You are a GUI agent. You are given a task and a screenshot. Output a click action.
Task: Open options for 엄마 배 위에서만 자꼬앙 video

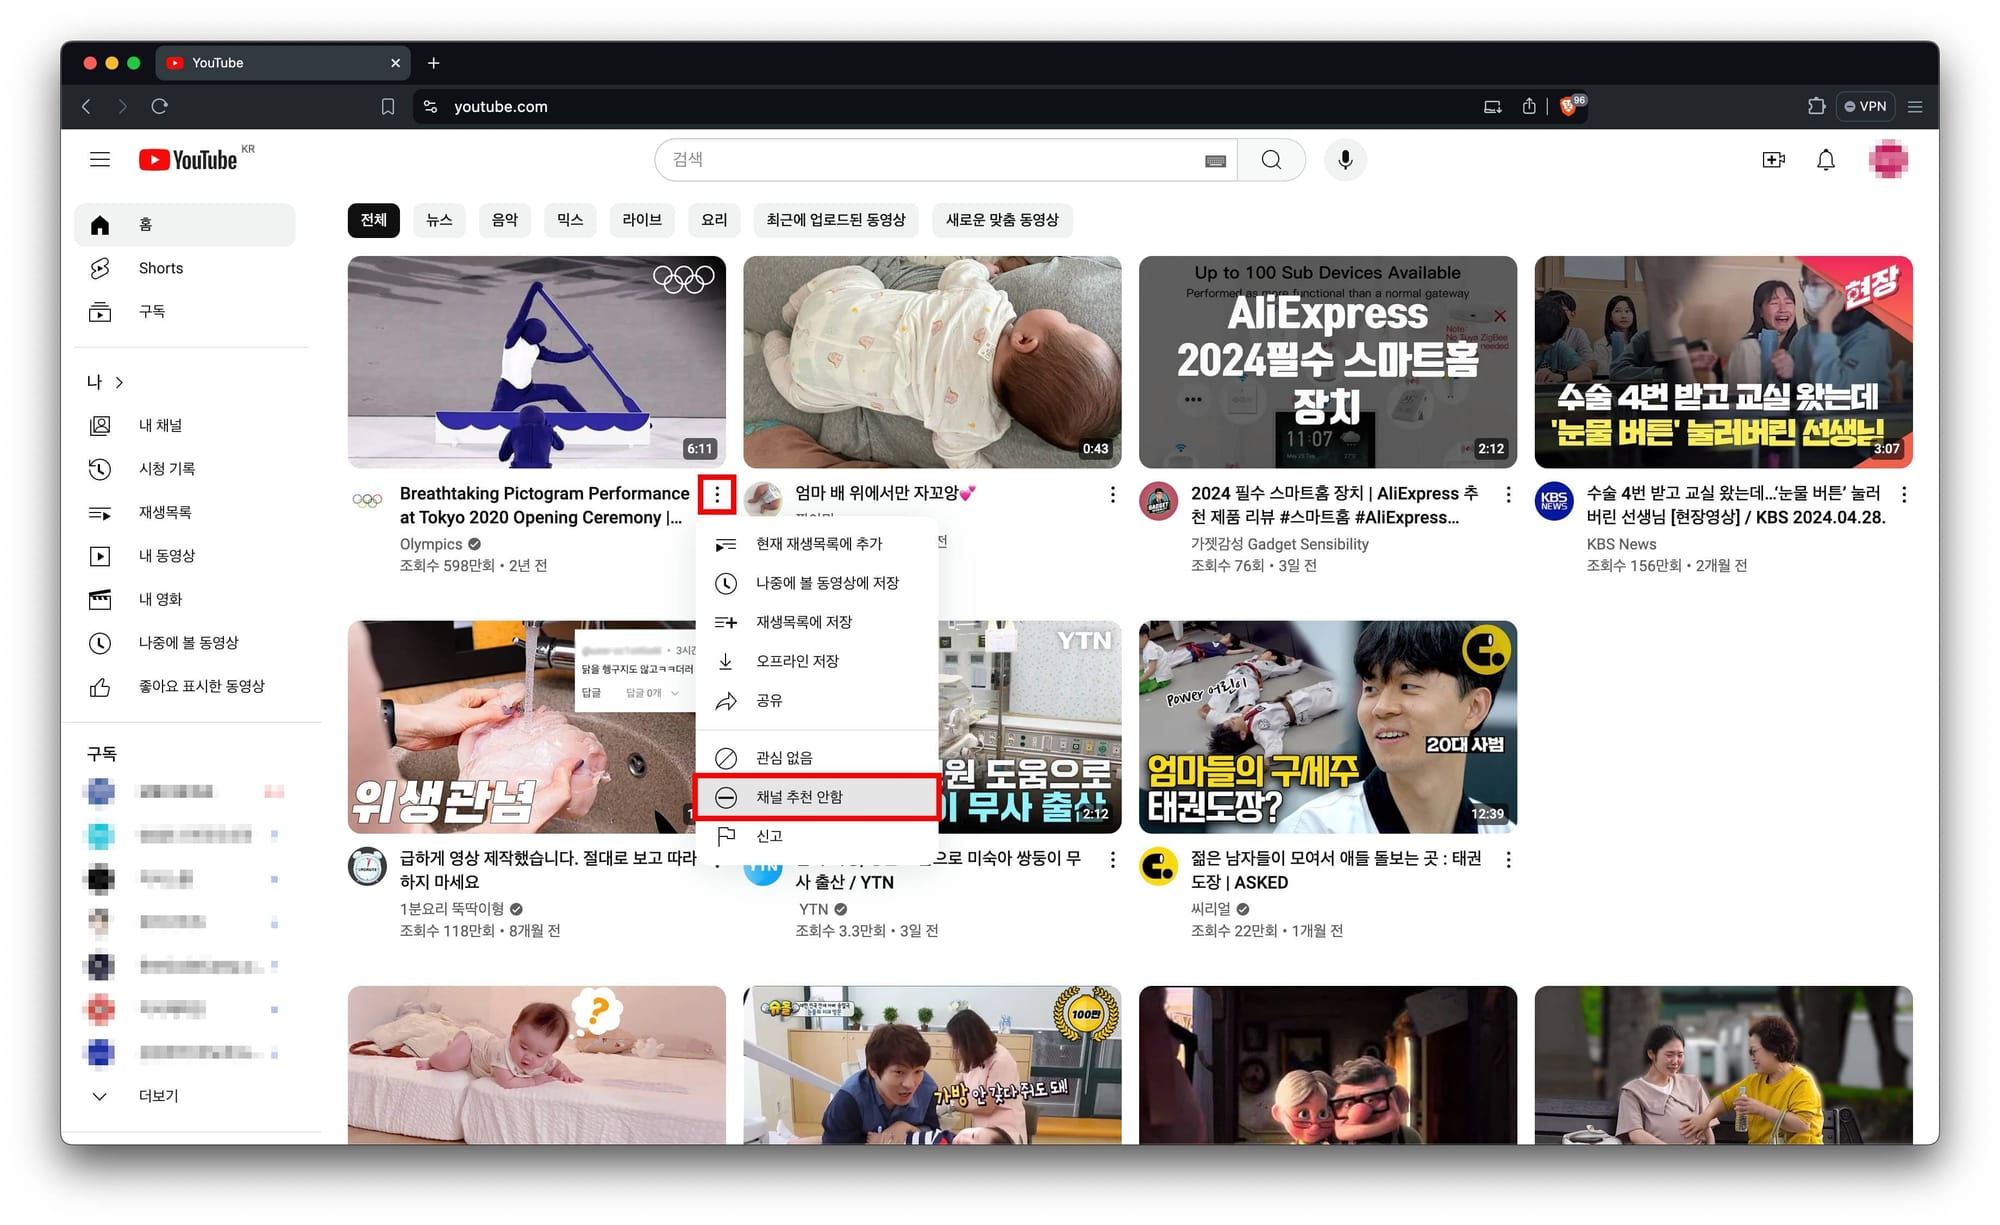tap(1112, 494)
